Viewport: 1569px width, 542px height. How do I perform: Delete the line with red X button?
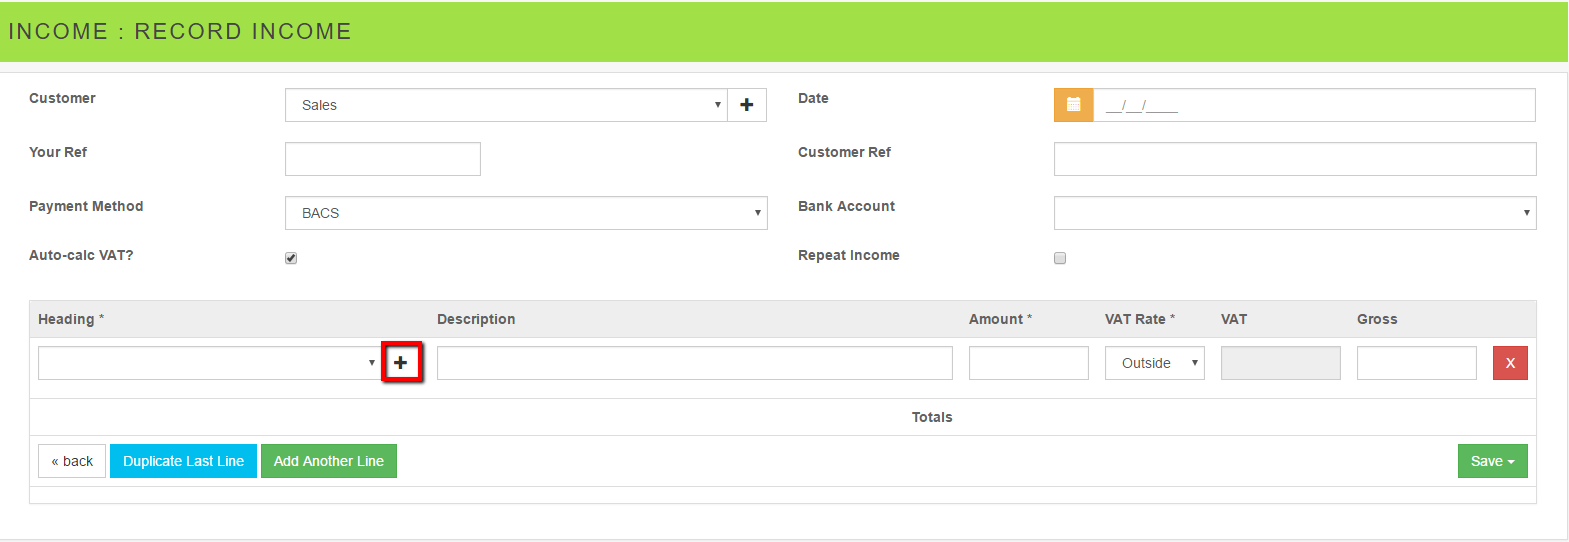1509,363
